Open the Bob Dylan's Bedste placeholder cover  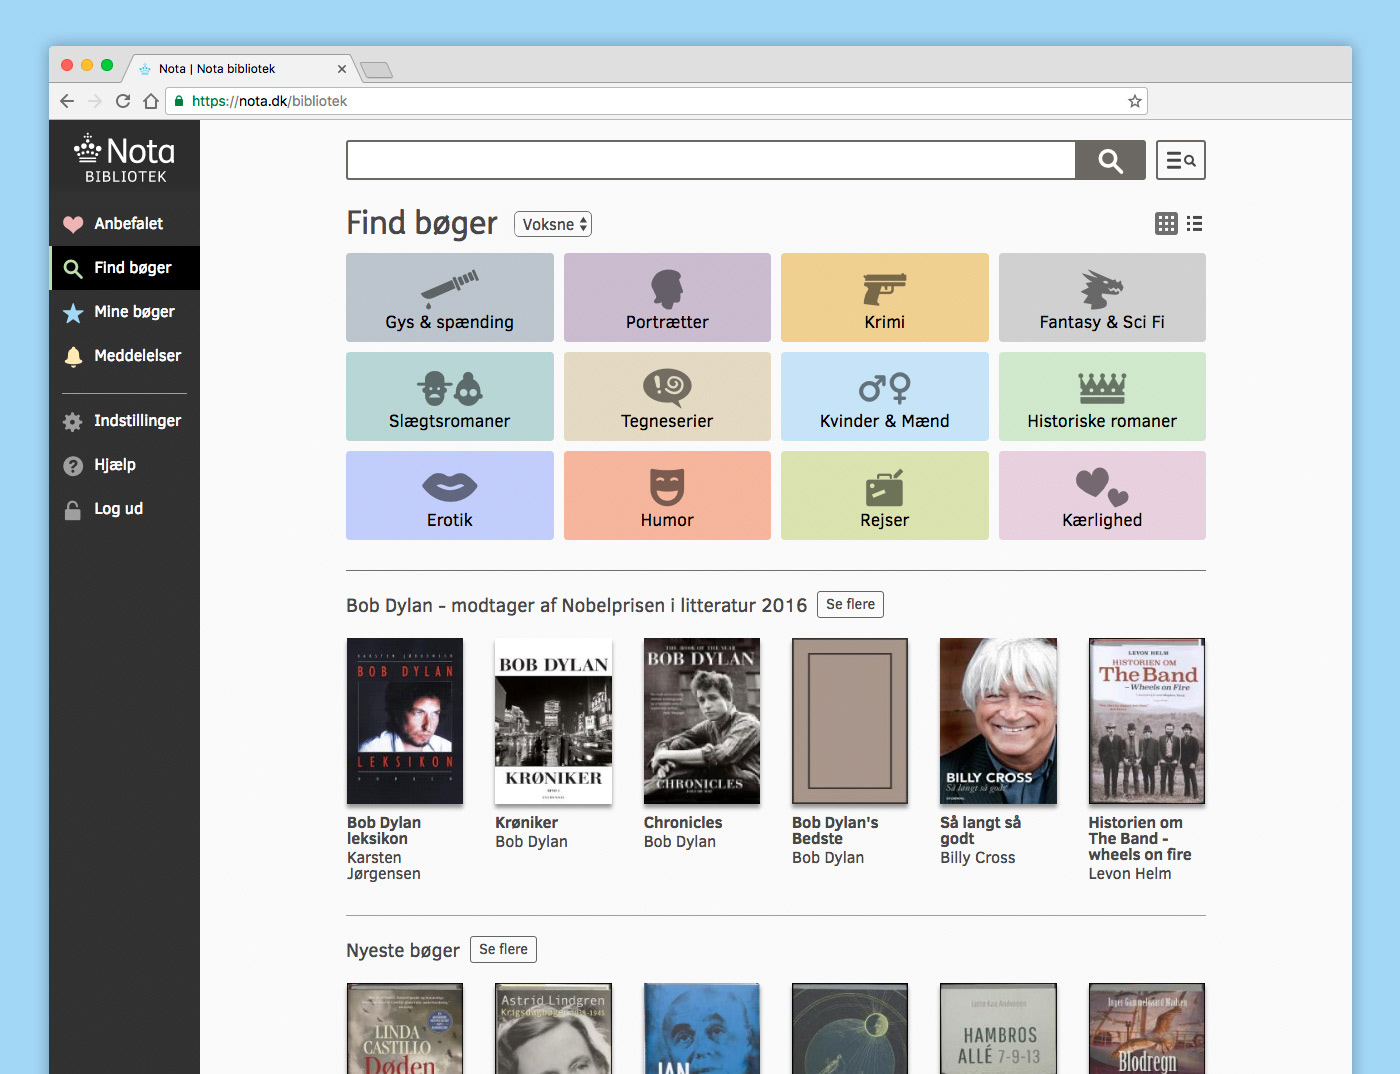click(x=850, y=721)
